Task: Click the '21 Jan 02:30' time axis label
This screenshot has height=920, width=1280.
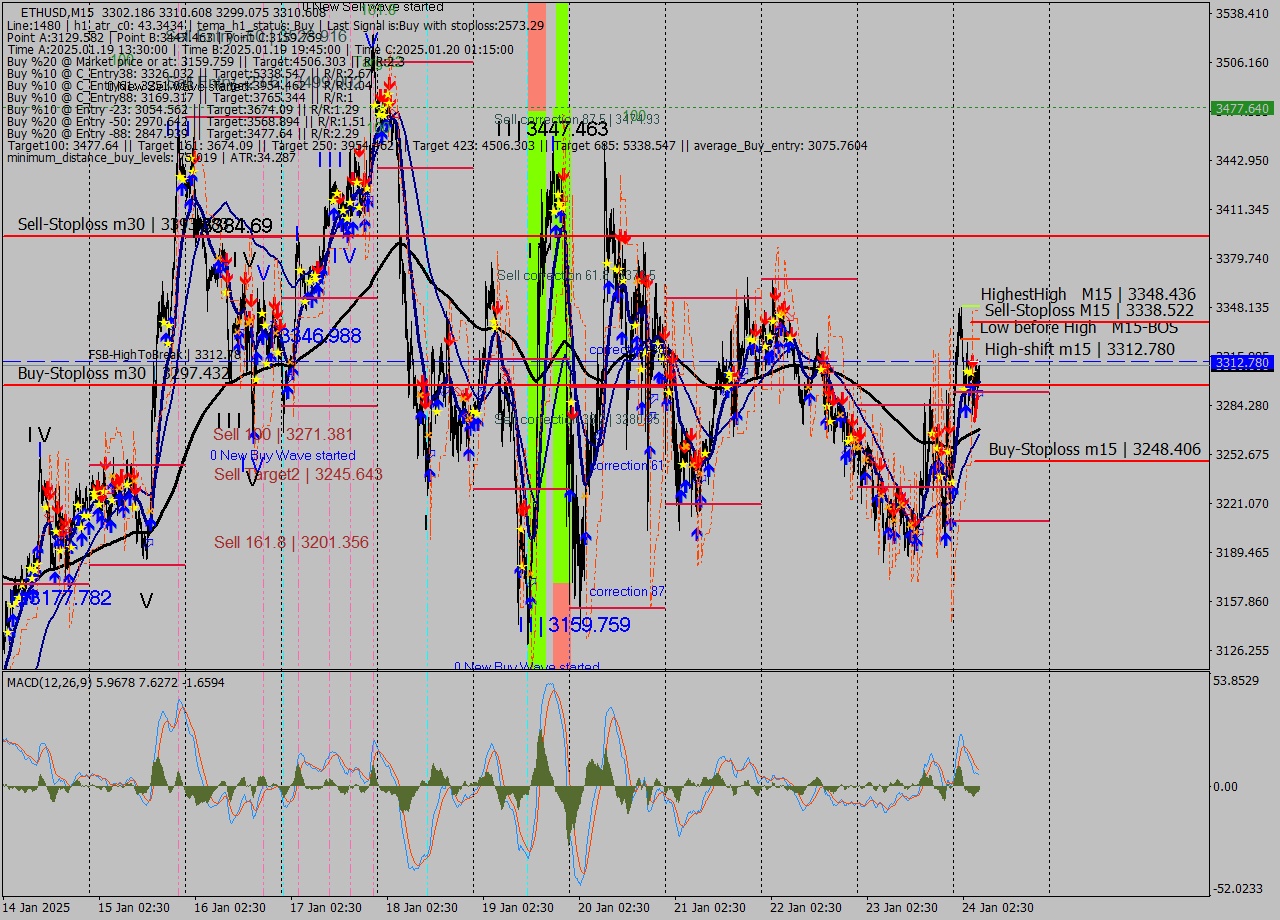Action: pos(710,907)
